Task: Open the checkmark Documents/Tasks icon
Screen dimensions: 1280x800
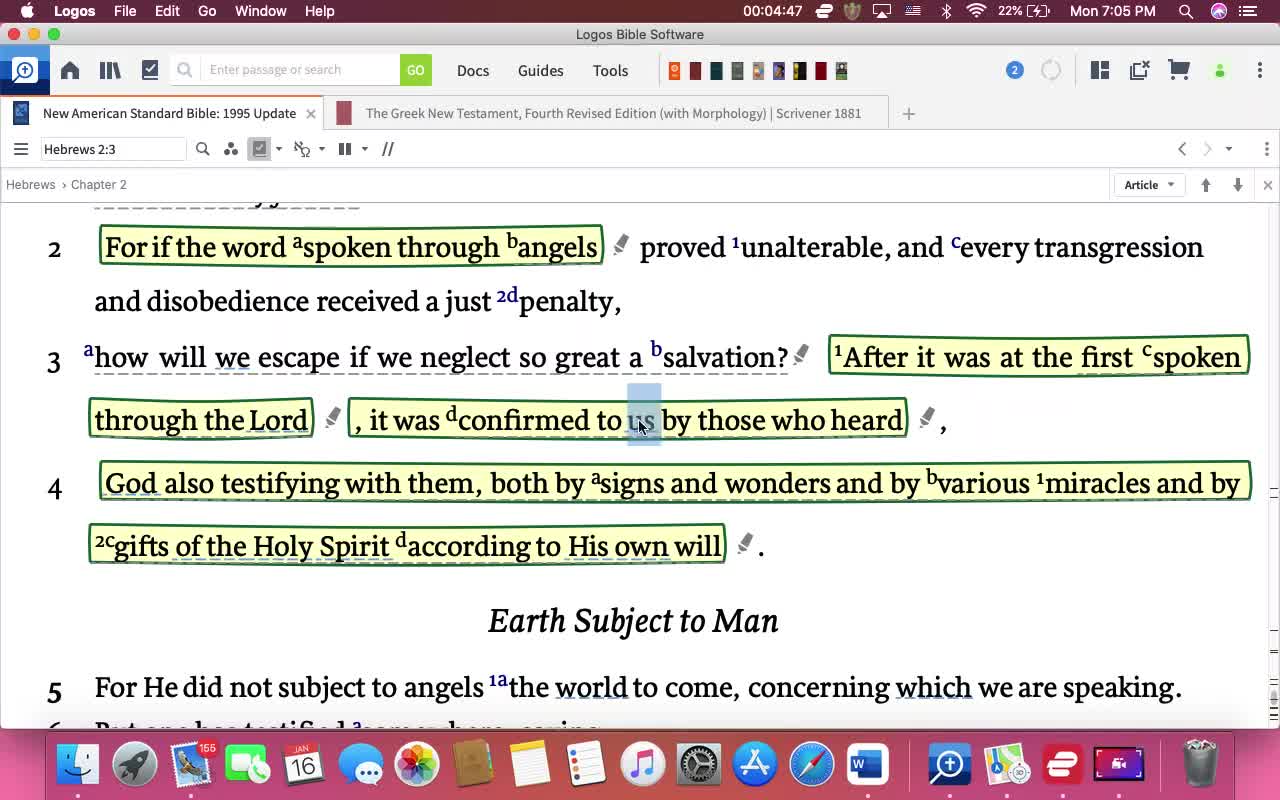Action: pos(150,70)
